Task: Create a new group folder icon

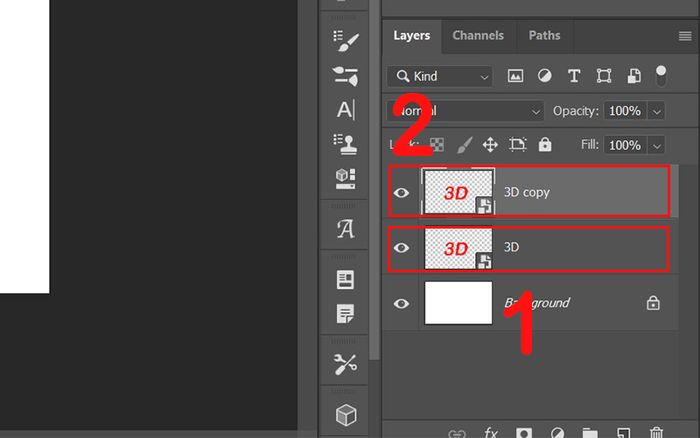Action: pos(590,433)
